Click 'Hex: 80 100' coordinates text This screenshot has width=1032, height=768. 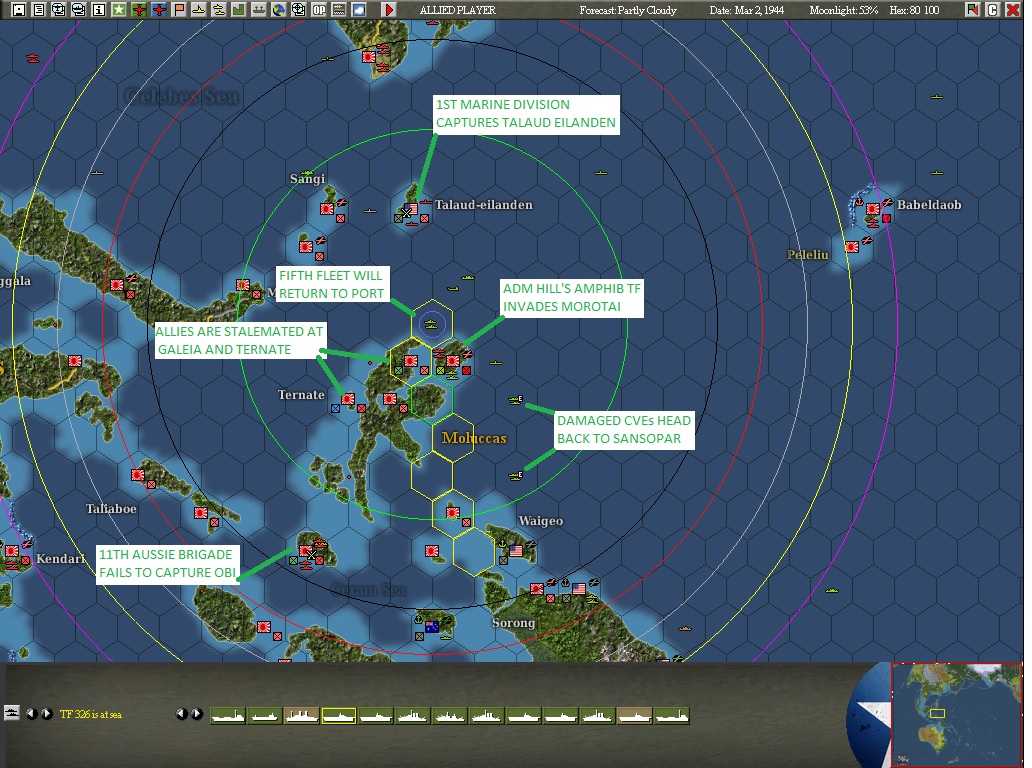[x=914, y=10]
